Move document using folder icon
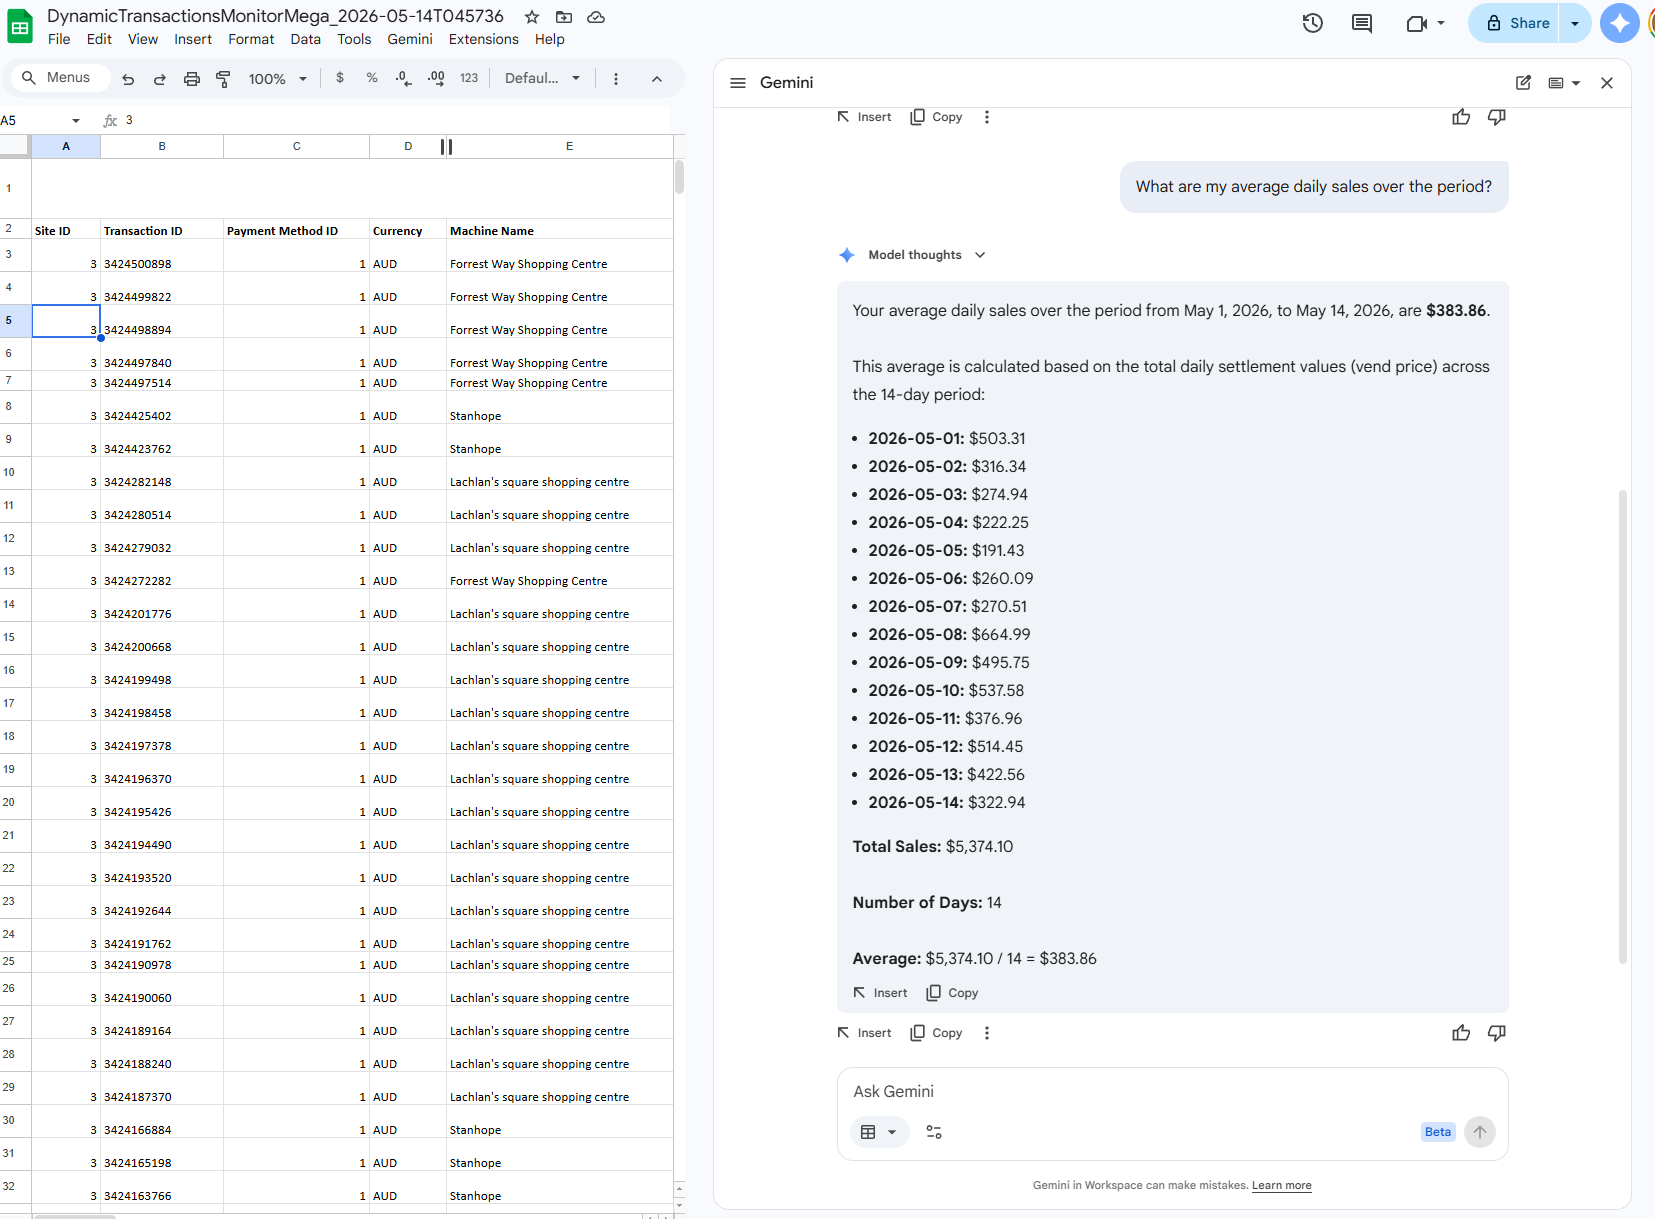 (x=564, y=17)
